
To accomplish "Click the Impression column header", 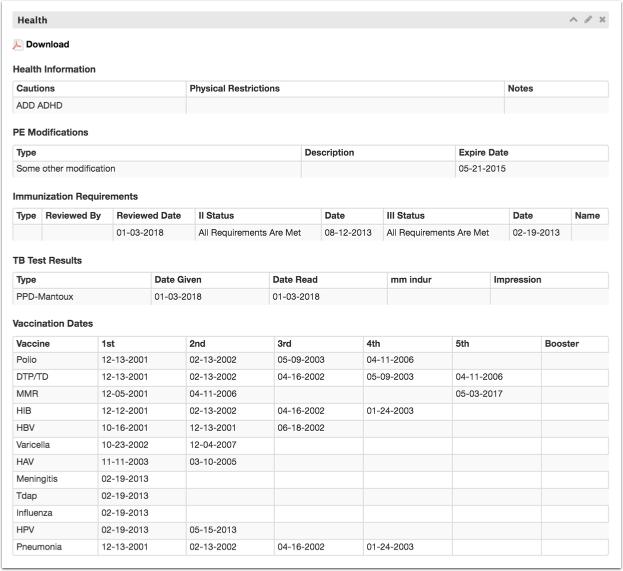I will [517, 280].
